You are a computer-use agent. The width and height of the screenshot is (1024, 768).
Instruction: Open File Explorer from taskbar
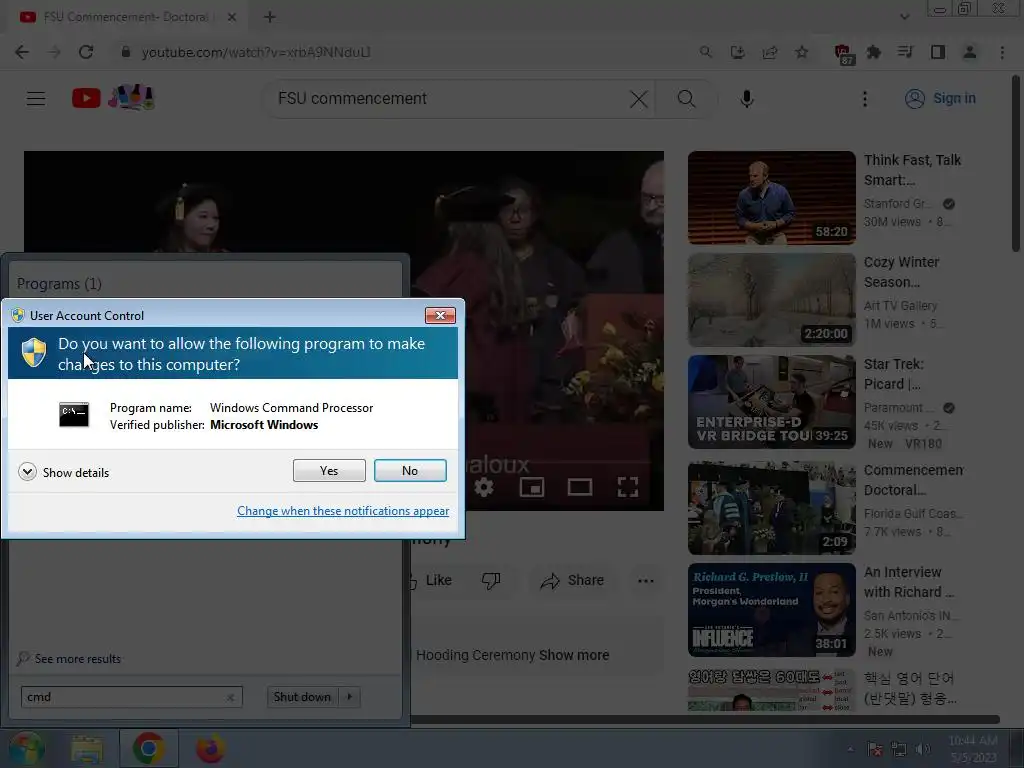click(87, 748)
